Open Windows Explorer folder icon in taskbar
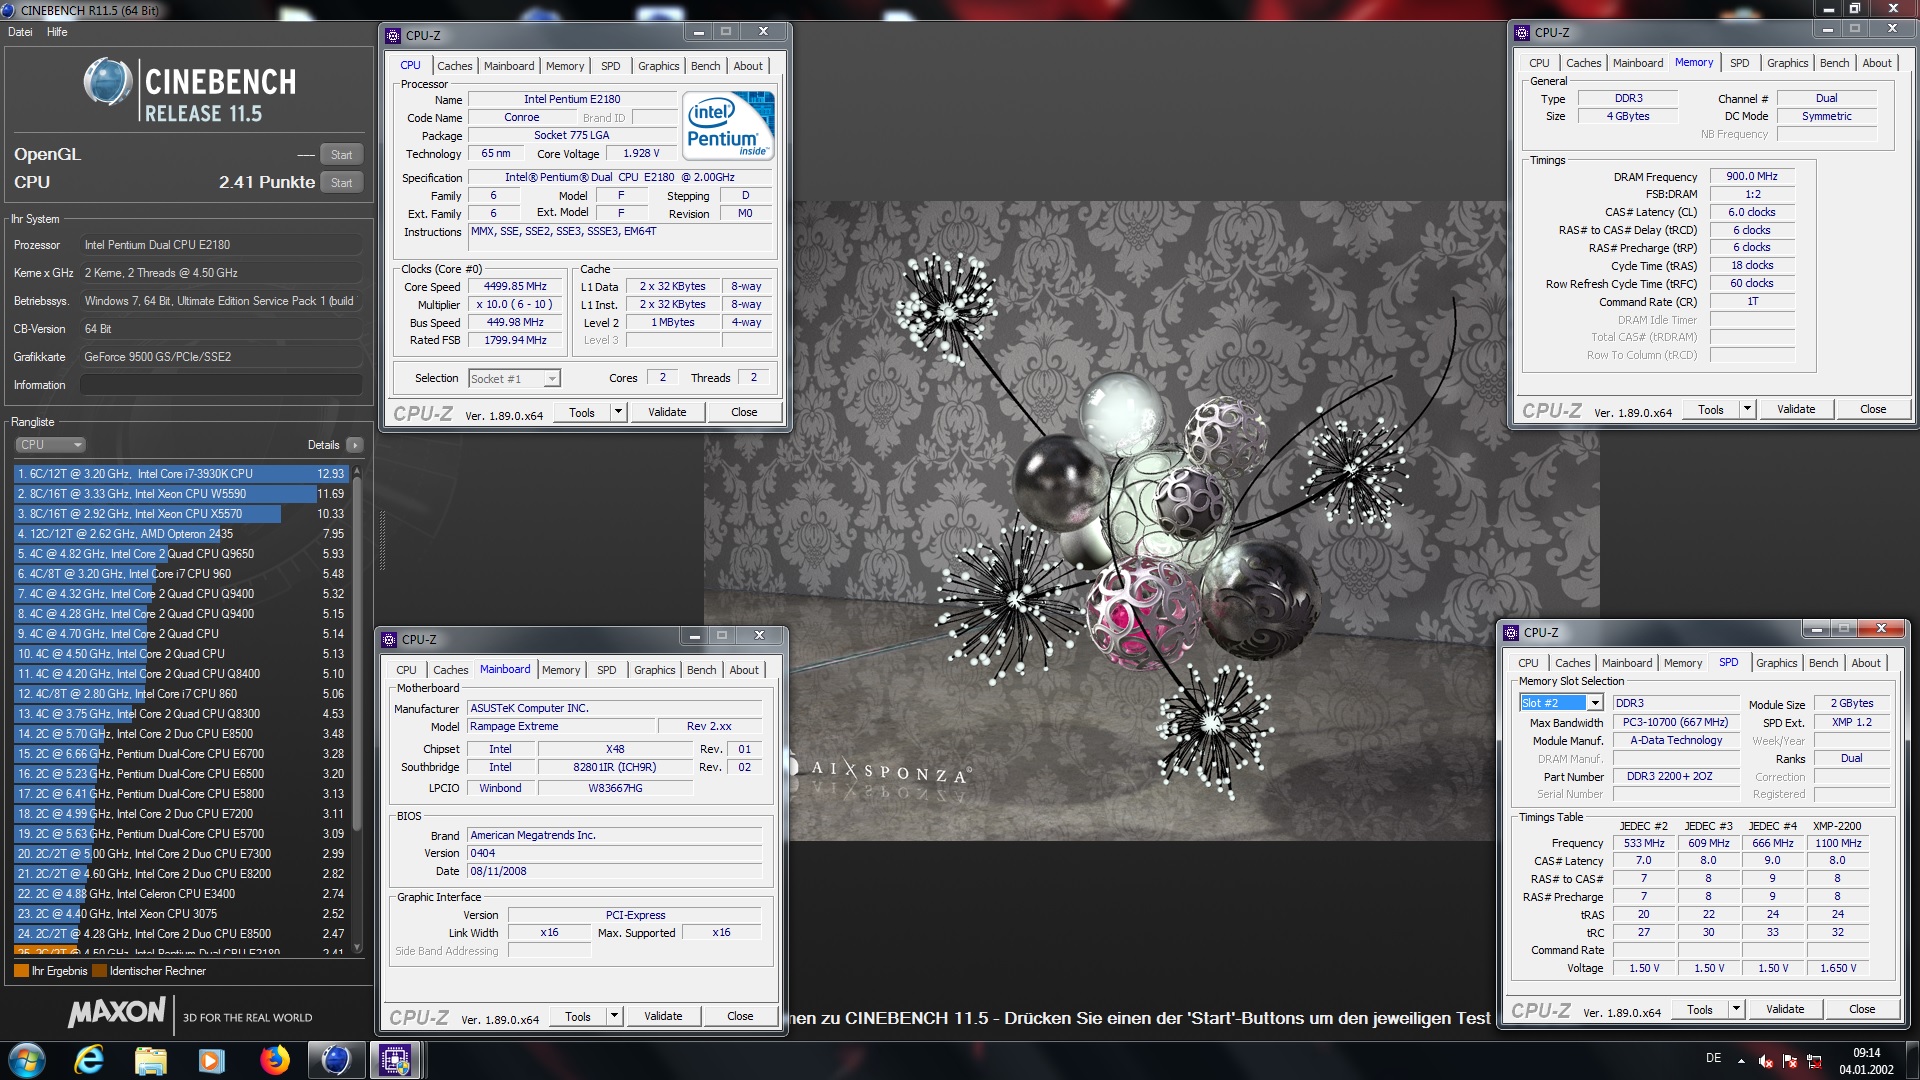 point(151,1060)
